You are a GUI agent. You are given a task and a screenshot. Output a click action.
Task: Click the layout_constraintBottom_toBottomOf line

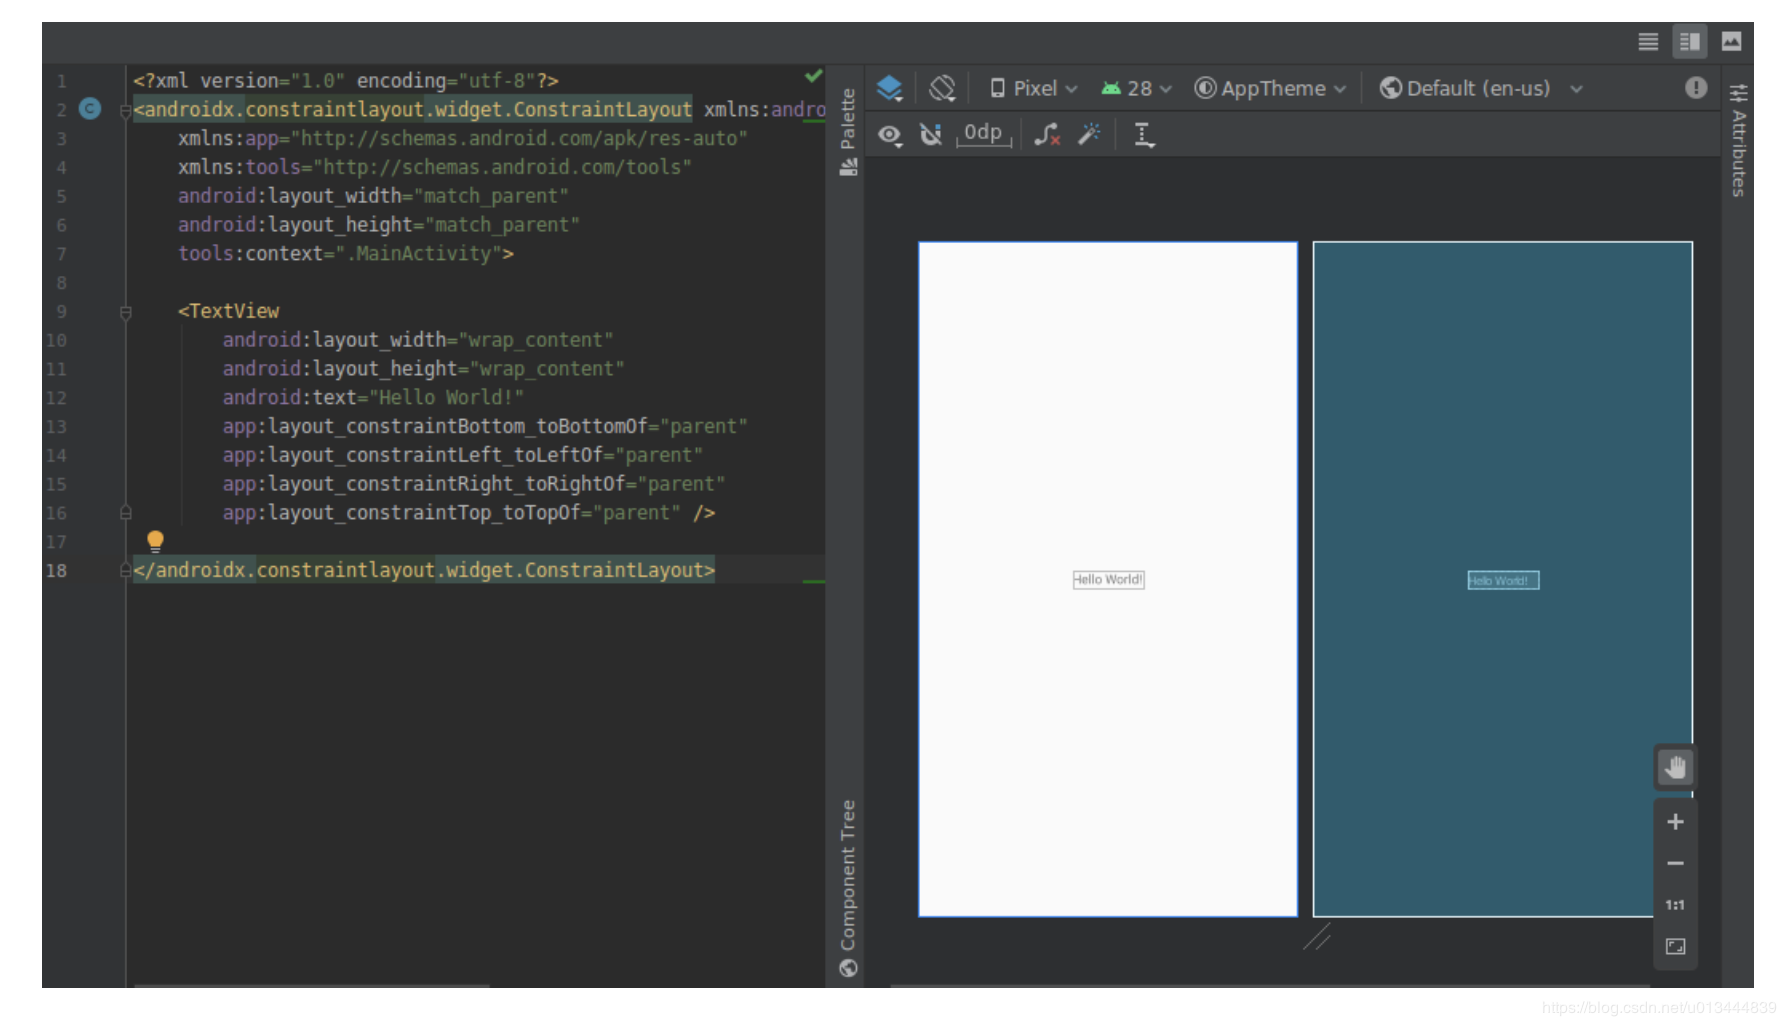[x=485, y=427]
